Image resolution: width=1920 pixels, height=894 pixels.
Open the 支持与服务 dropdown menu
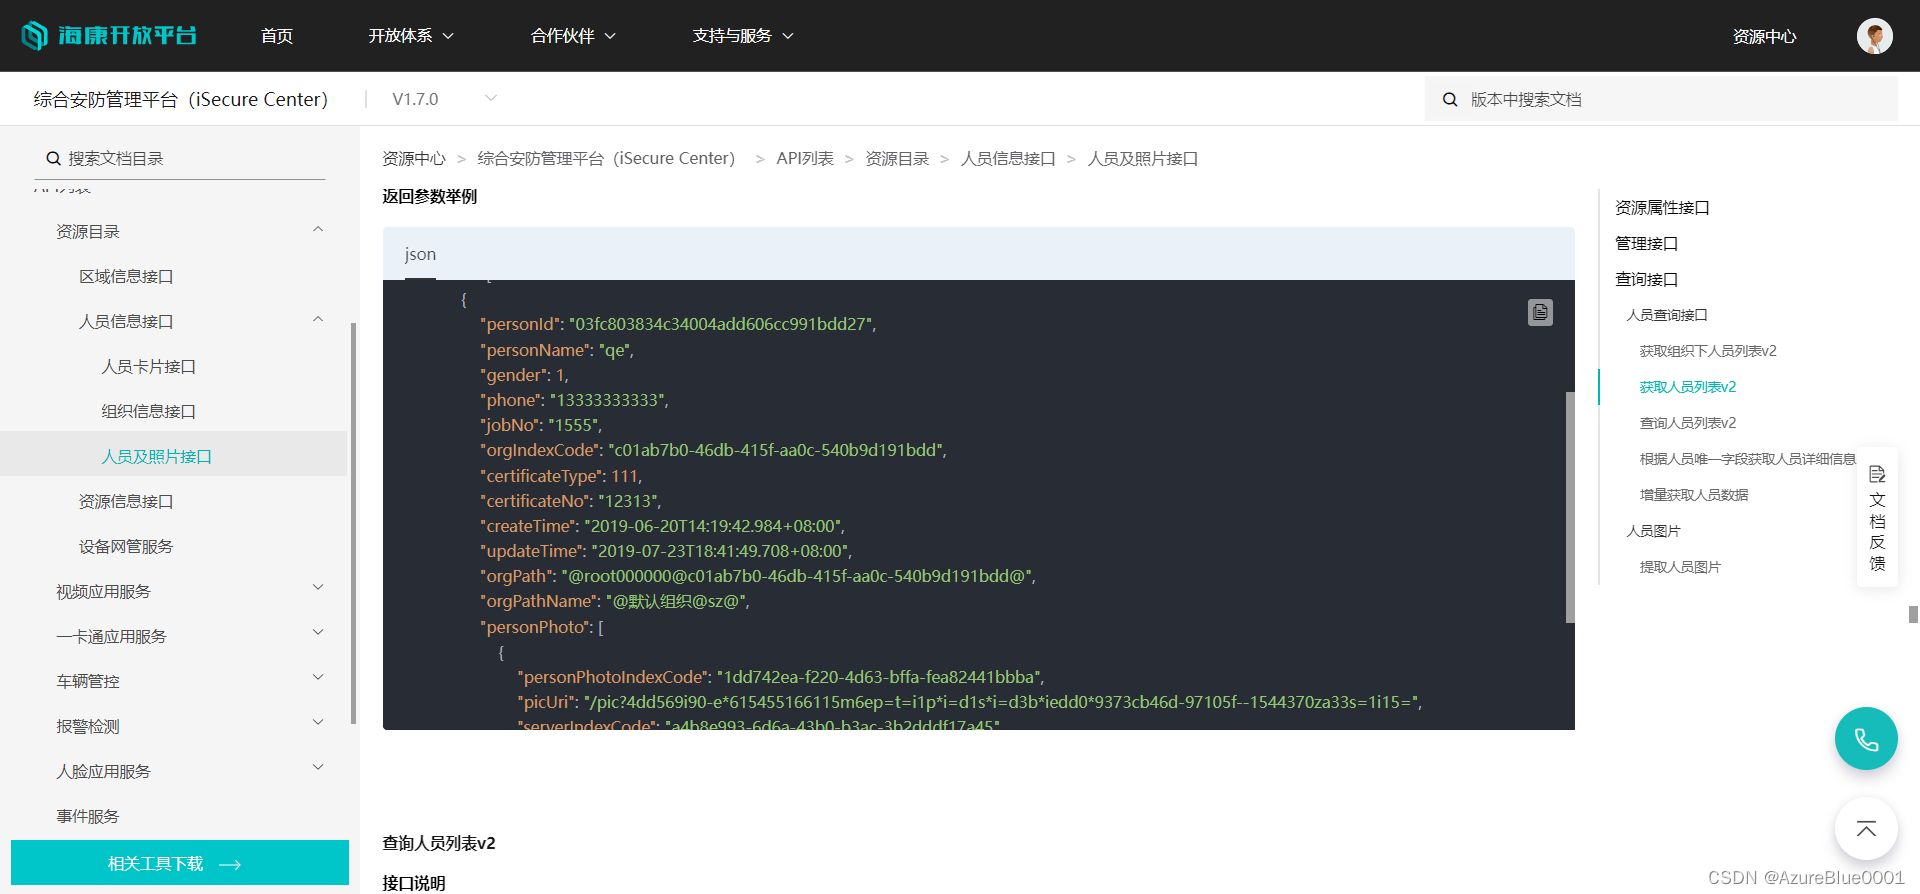click(x=743, y=36)
